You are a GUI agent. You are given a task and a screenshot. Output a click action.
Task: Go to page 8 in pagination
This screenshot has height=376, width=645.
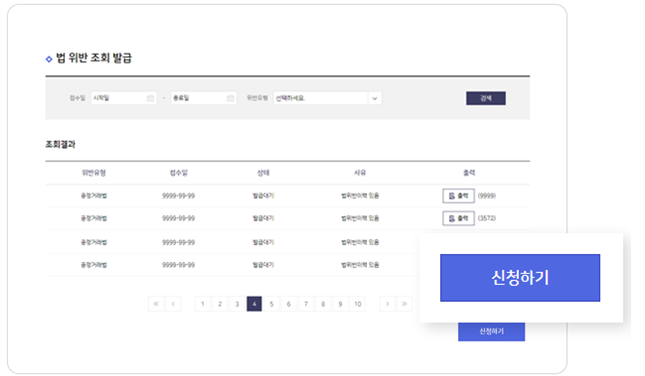tap(323, 304)
